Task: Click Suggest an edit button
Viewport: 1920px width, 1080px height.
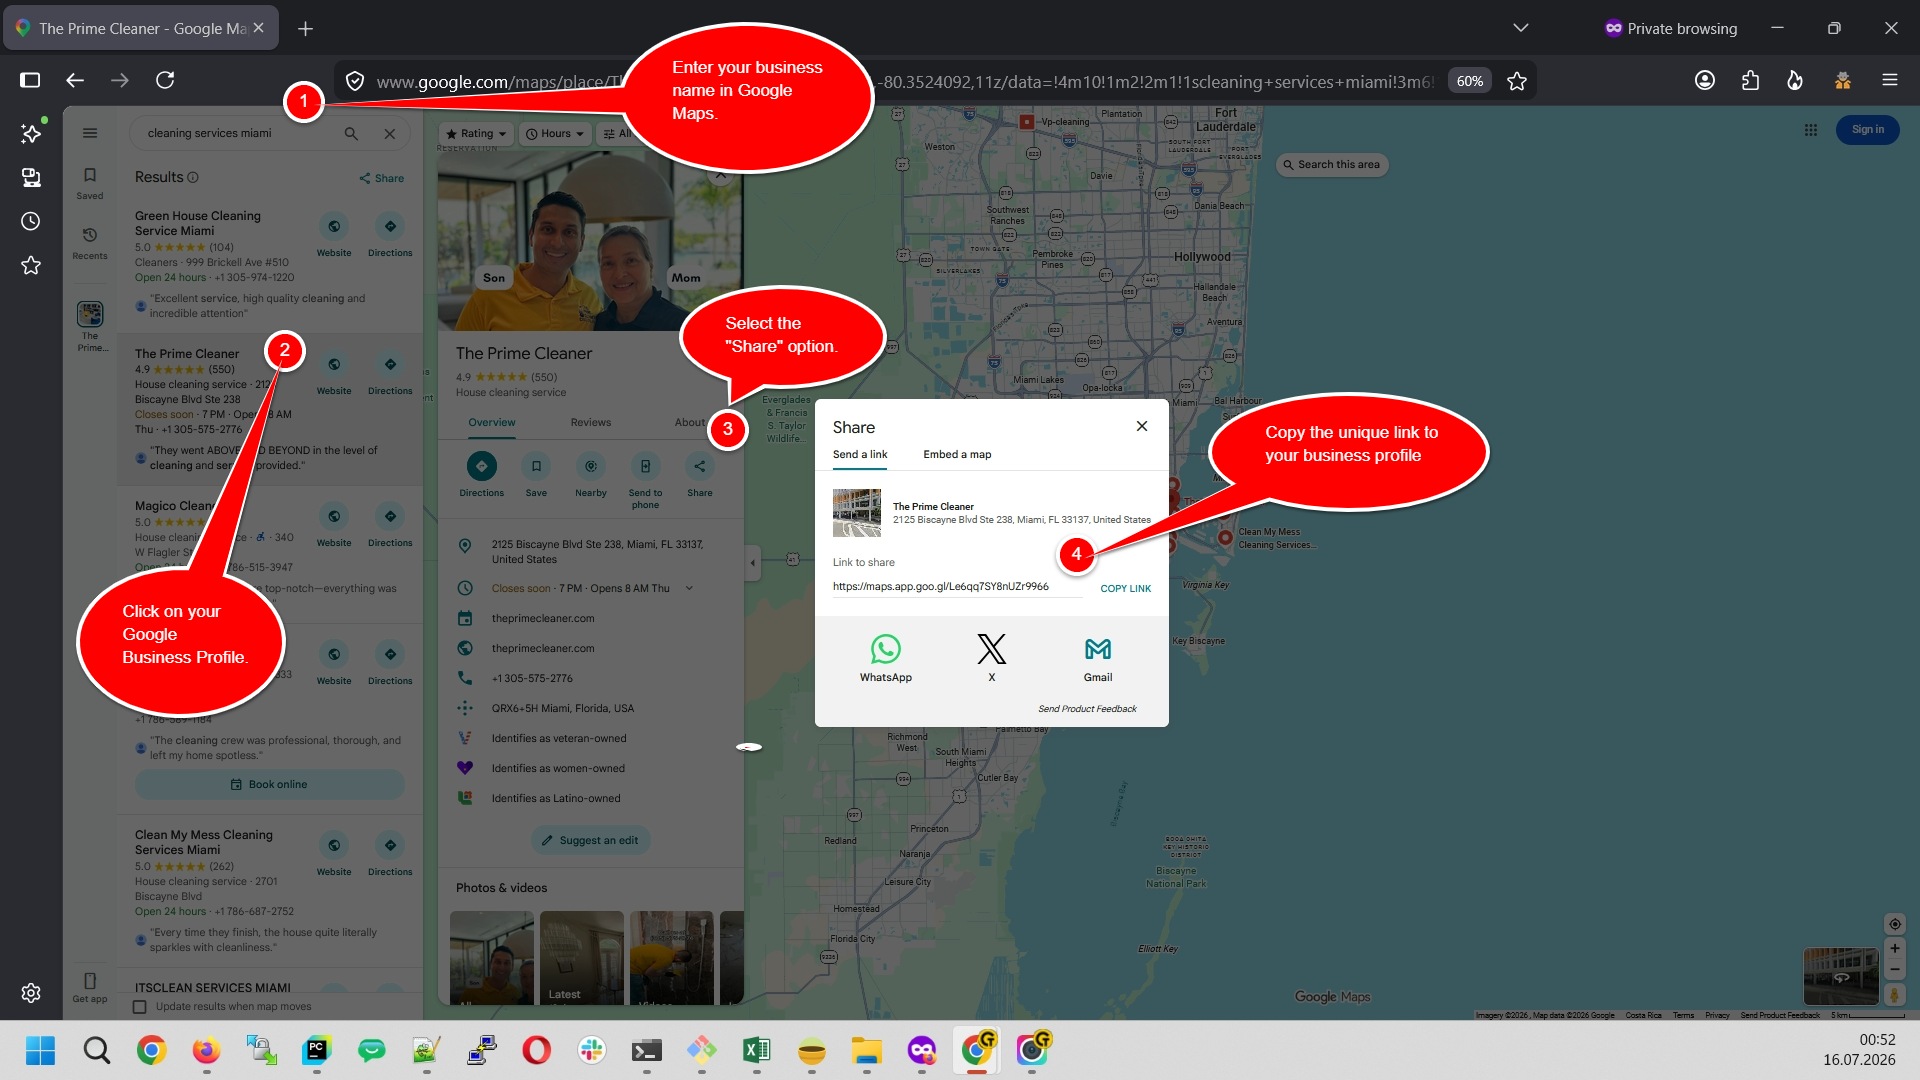Action: pos(590,841)
